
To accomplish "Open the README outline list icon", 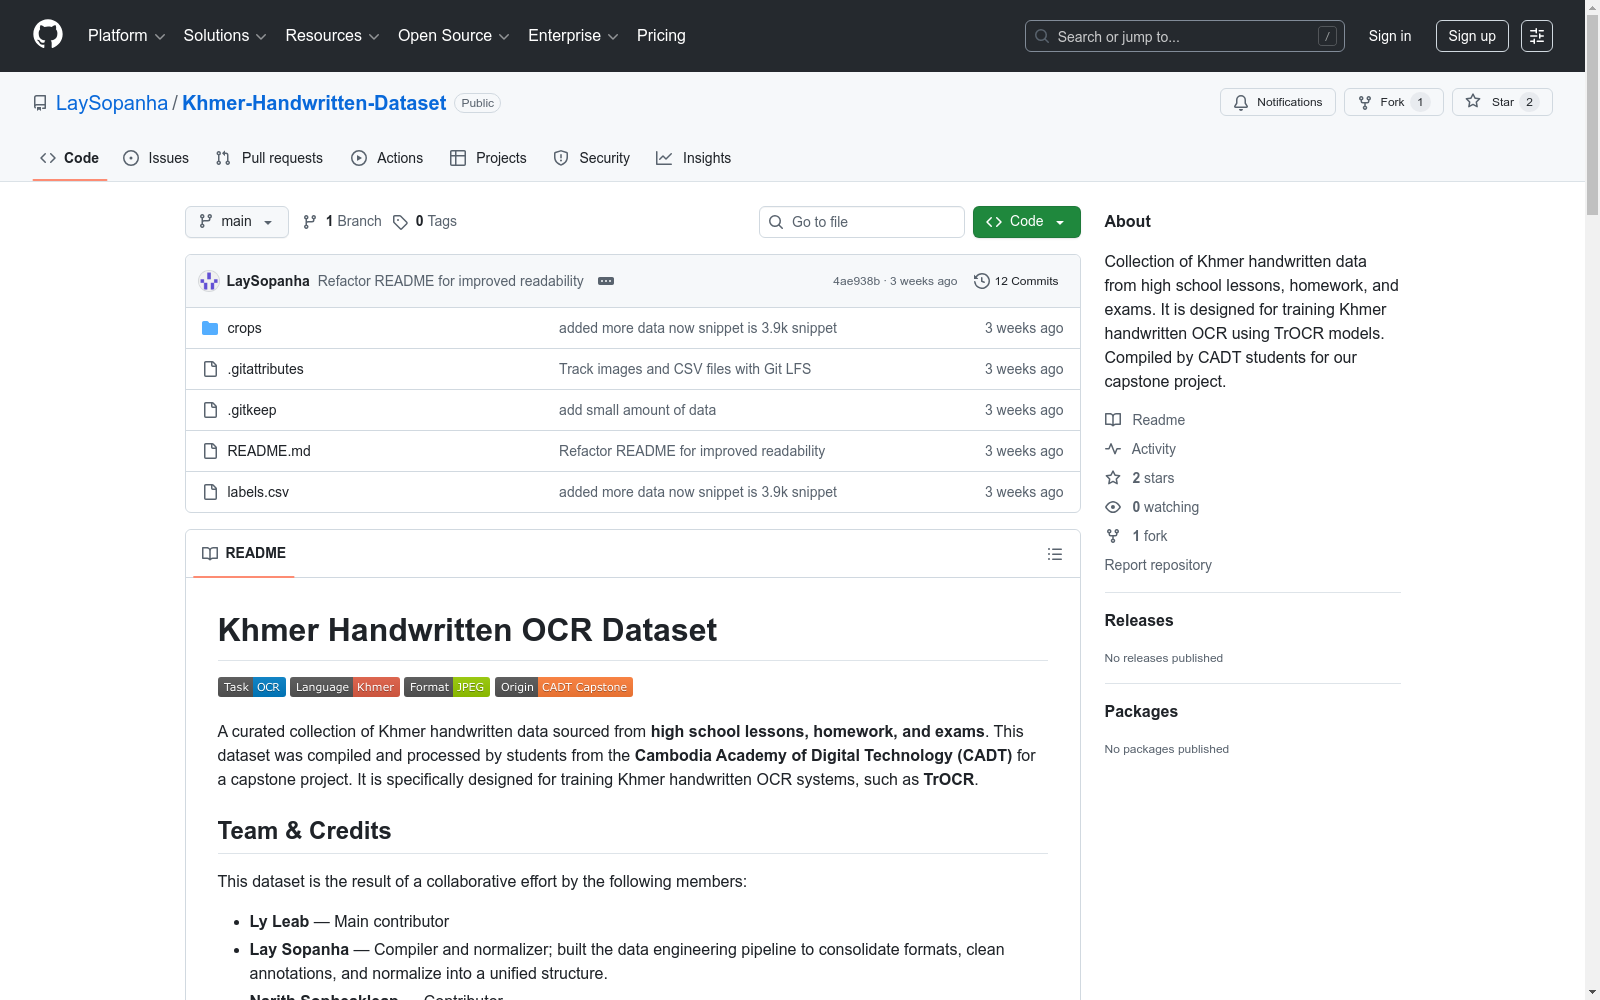I will pos(1055,554).
